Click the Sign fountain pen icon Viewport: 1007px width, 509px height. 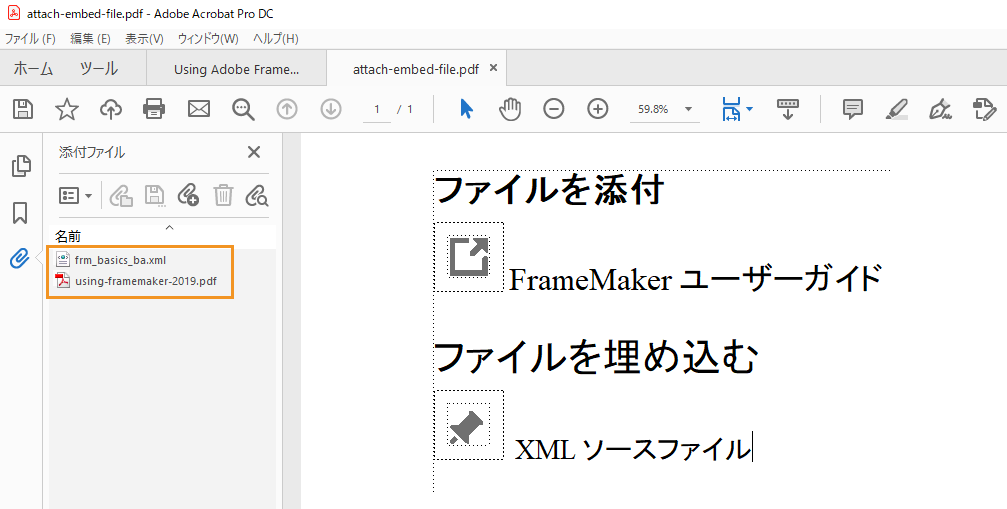tap(940, 109)
